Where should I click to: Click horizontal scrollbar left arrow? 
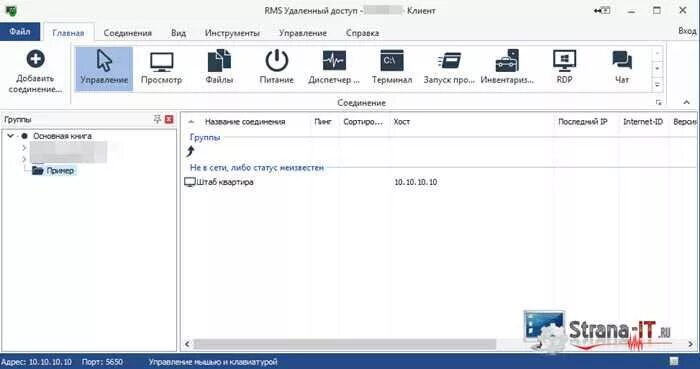(x=187, y=344)
